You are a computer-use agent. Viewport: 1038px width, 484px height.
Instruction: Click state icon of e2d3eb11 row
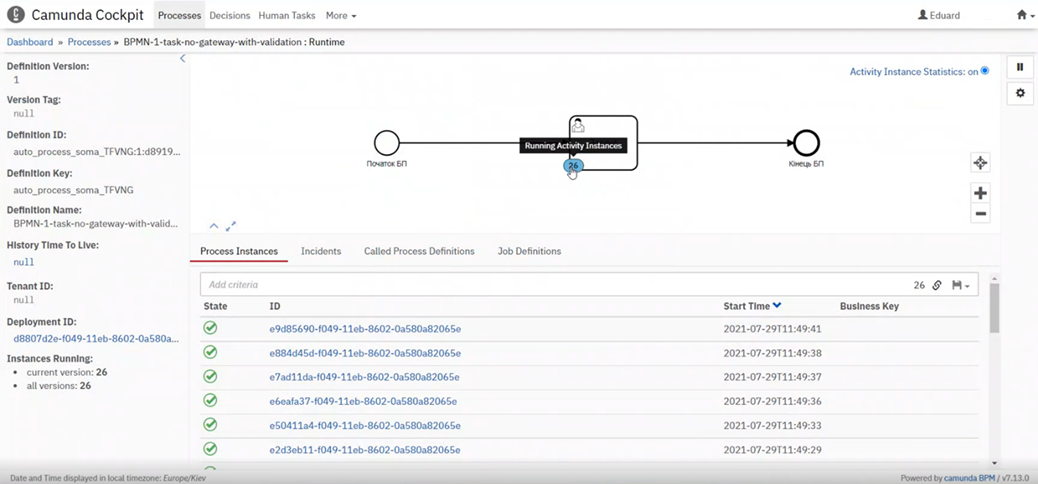coord(211,449)
